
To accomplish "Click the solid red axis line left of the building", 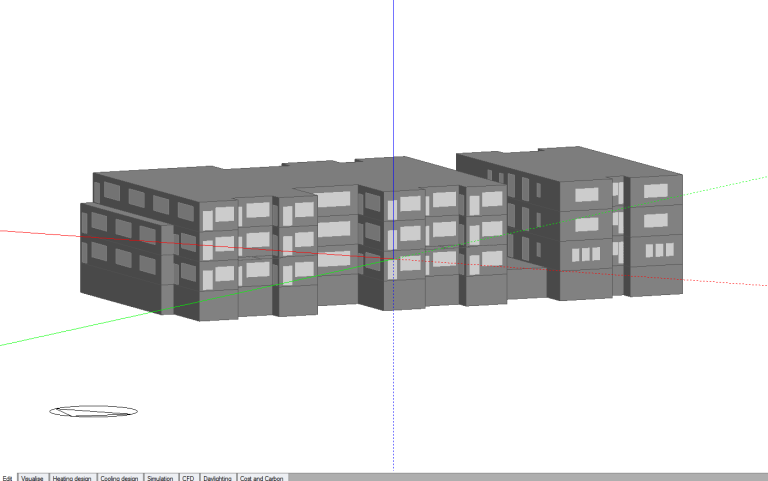I will [40, 234].
